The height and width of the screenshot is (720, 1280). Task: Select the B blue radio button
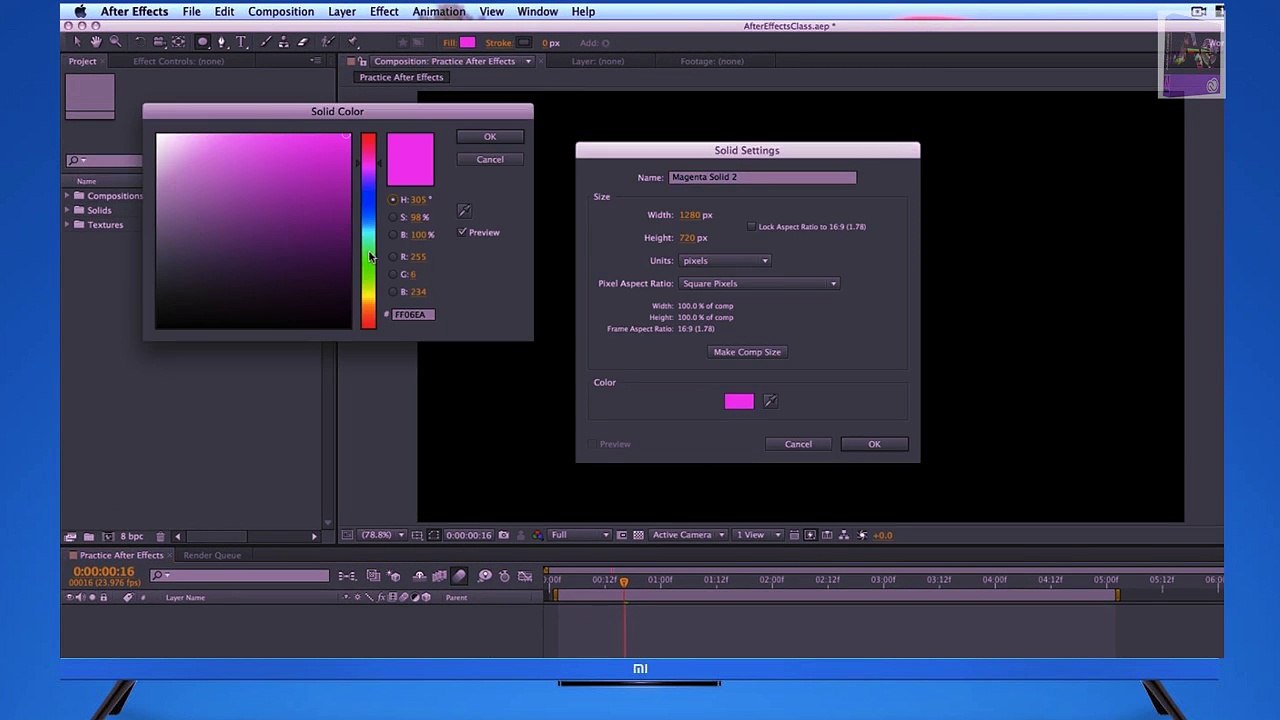coord(392,292)
